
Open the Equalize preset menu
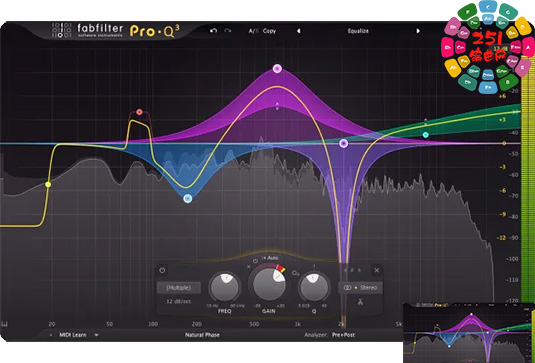pos(358,31)
